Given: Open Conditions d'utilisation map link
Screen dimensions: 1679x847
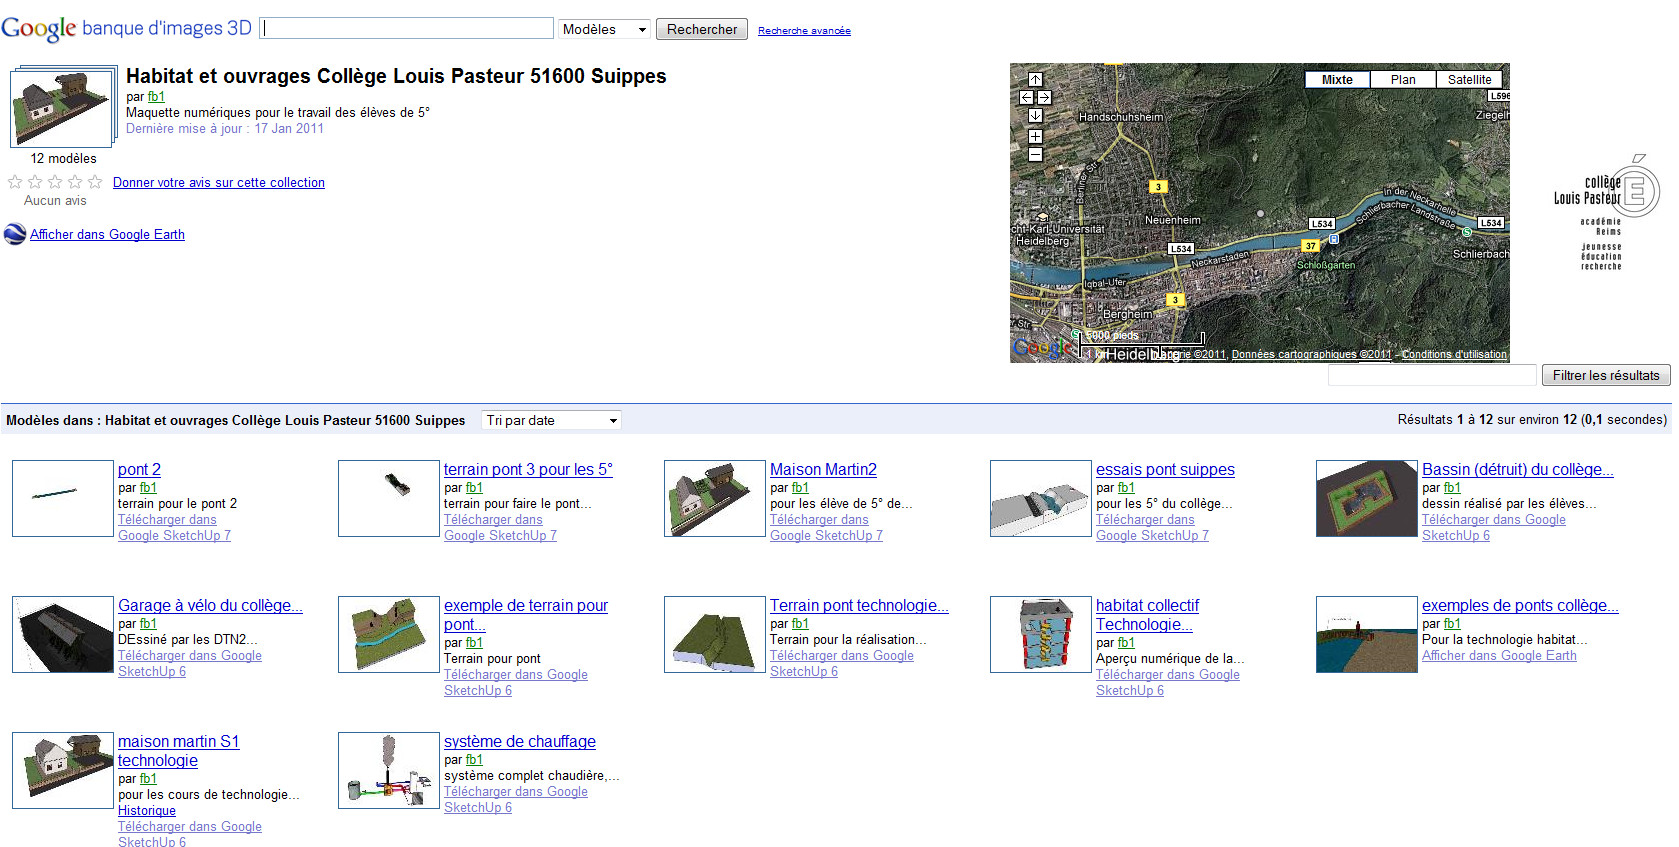Looking at the screenshot, I should click(x=1454, y=354).
